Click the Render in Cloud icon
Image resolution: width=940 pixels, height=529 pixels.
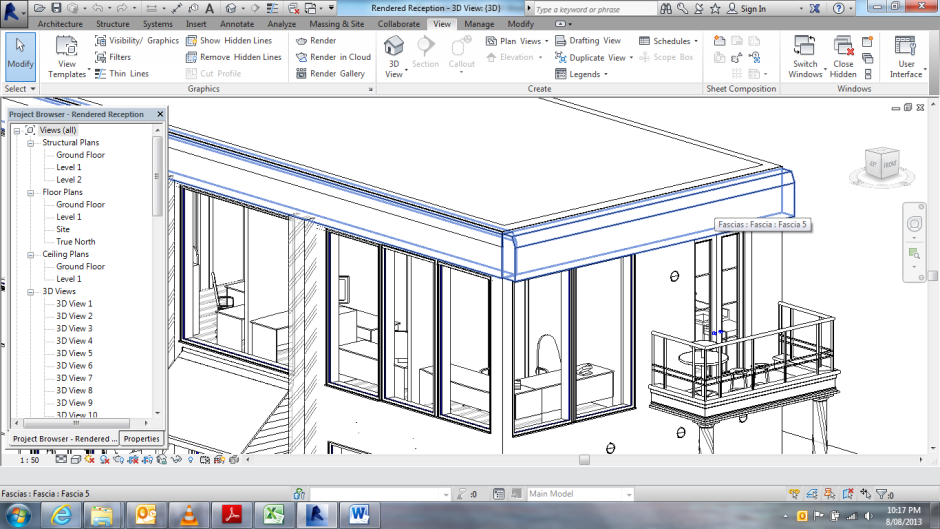click(301, 57)
